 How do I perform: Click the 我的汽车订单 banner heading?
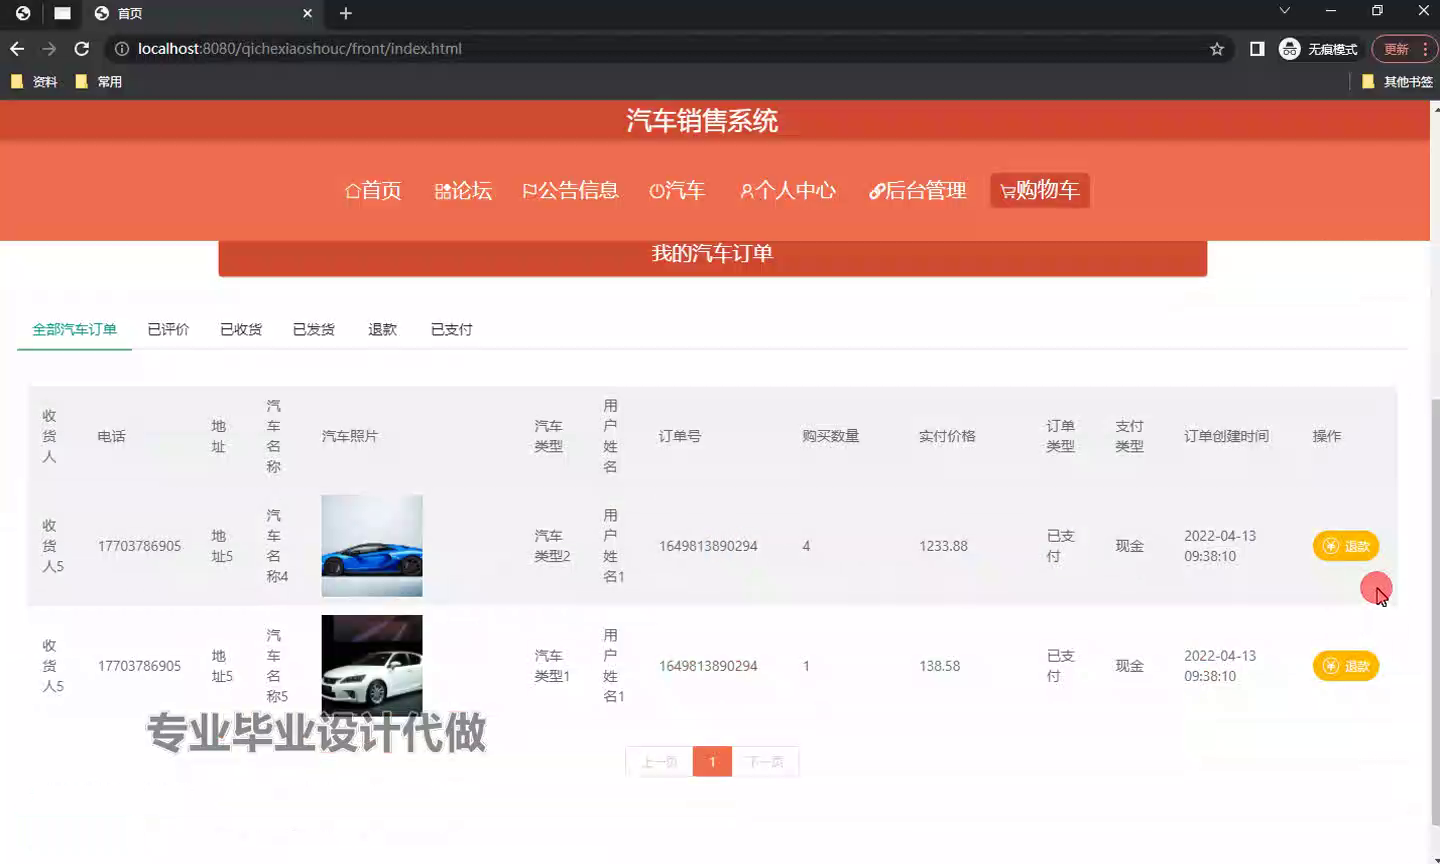coord(712,253)
